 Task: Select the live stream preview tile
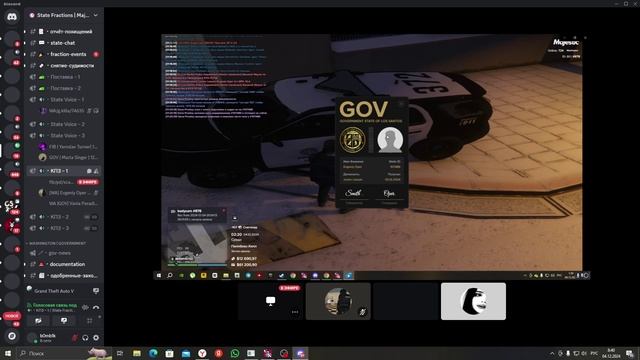pos(271,301)
